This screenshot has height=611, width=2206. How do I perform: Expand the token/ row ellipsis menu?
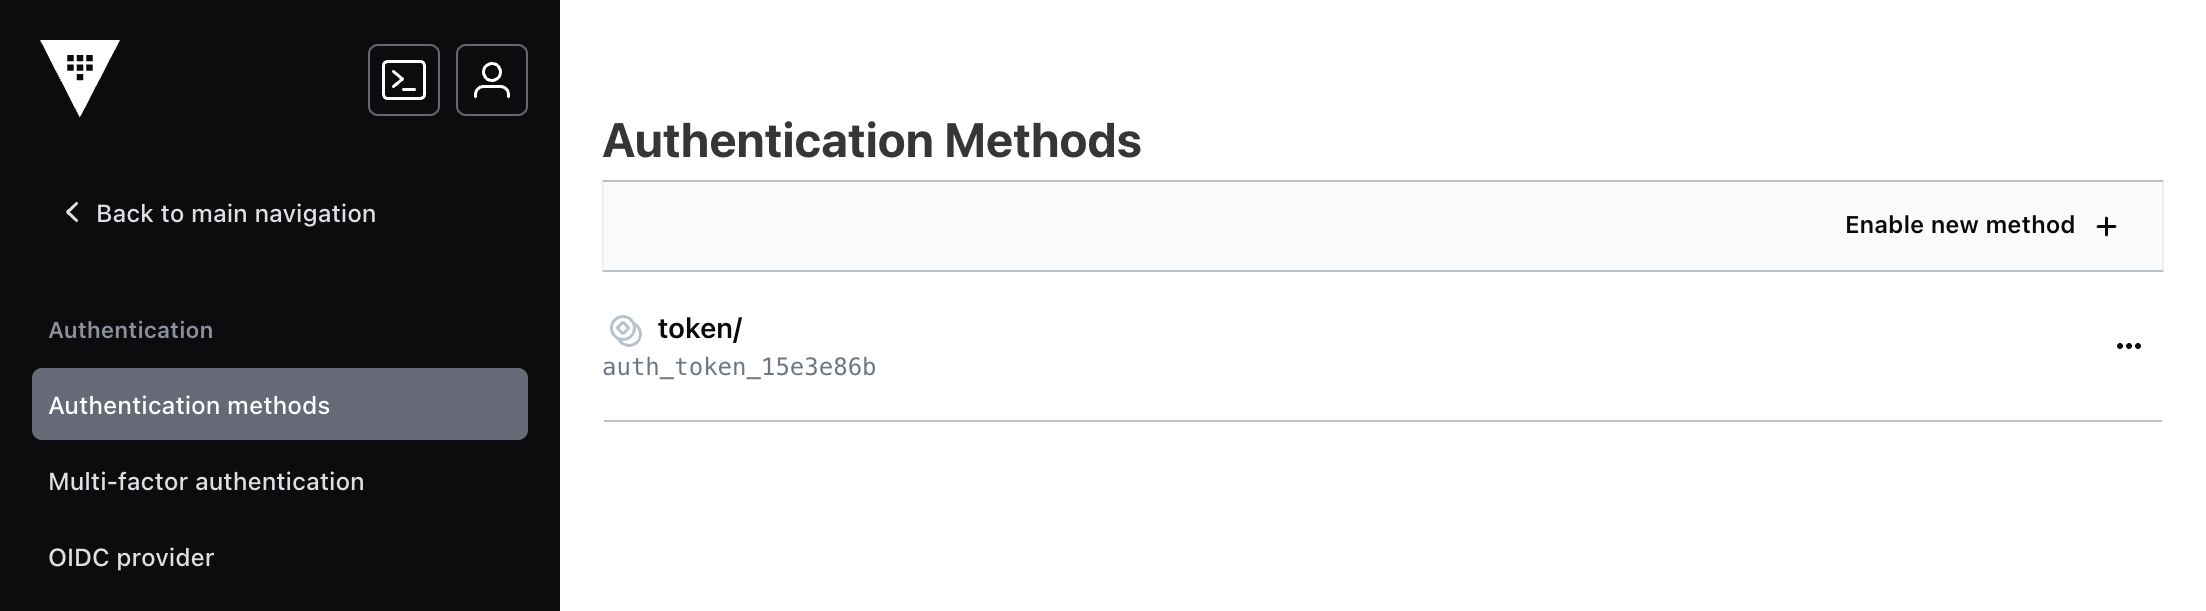pos(2129,346)
